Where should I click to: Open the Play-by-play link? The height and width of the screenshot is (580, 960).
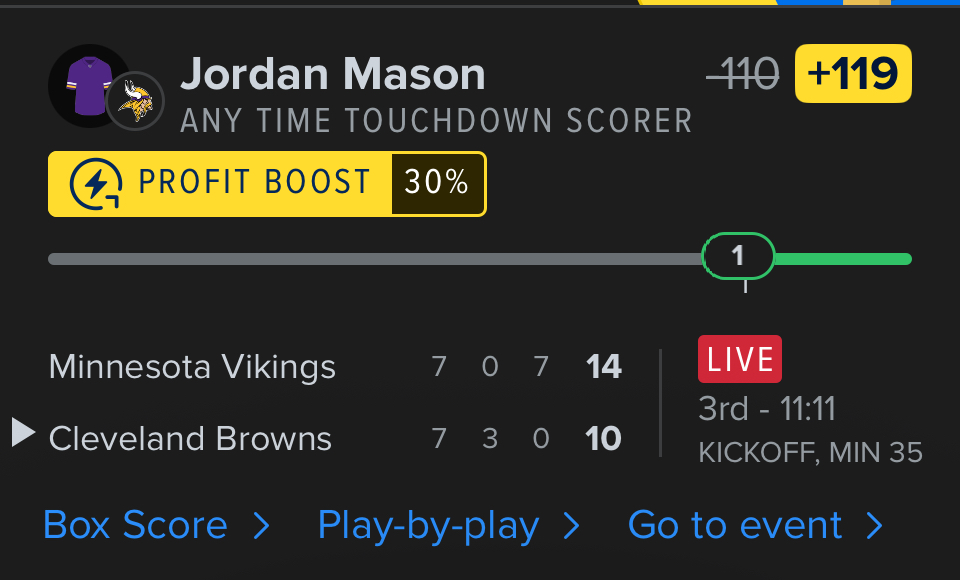(x=428, y=526)
